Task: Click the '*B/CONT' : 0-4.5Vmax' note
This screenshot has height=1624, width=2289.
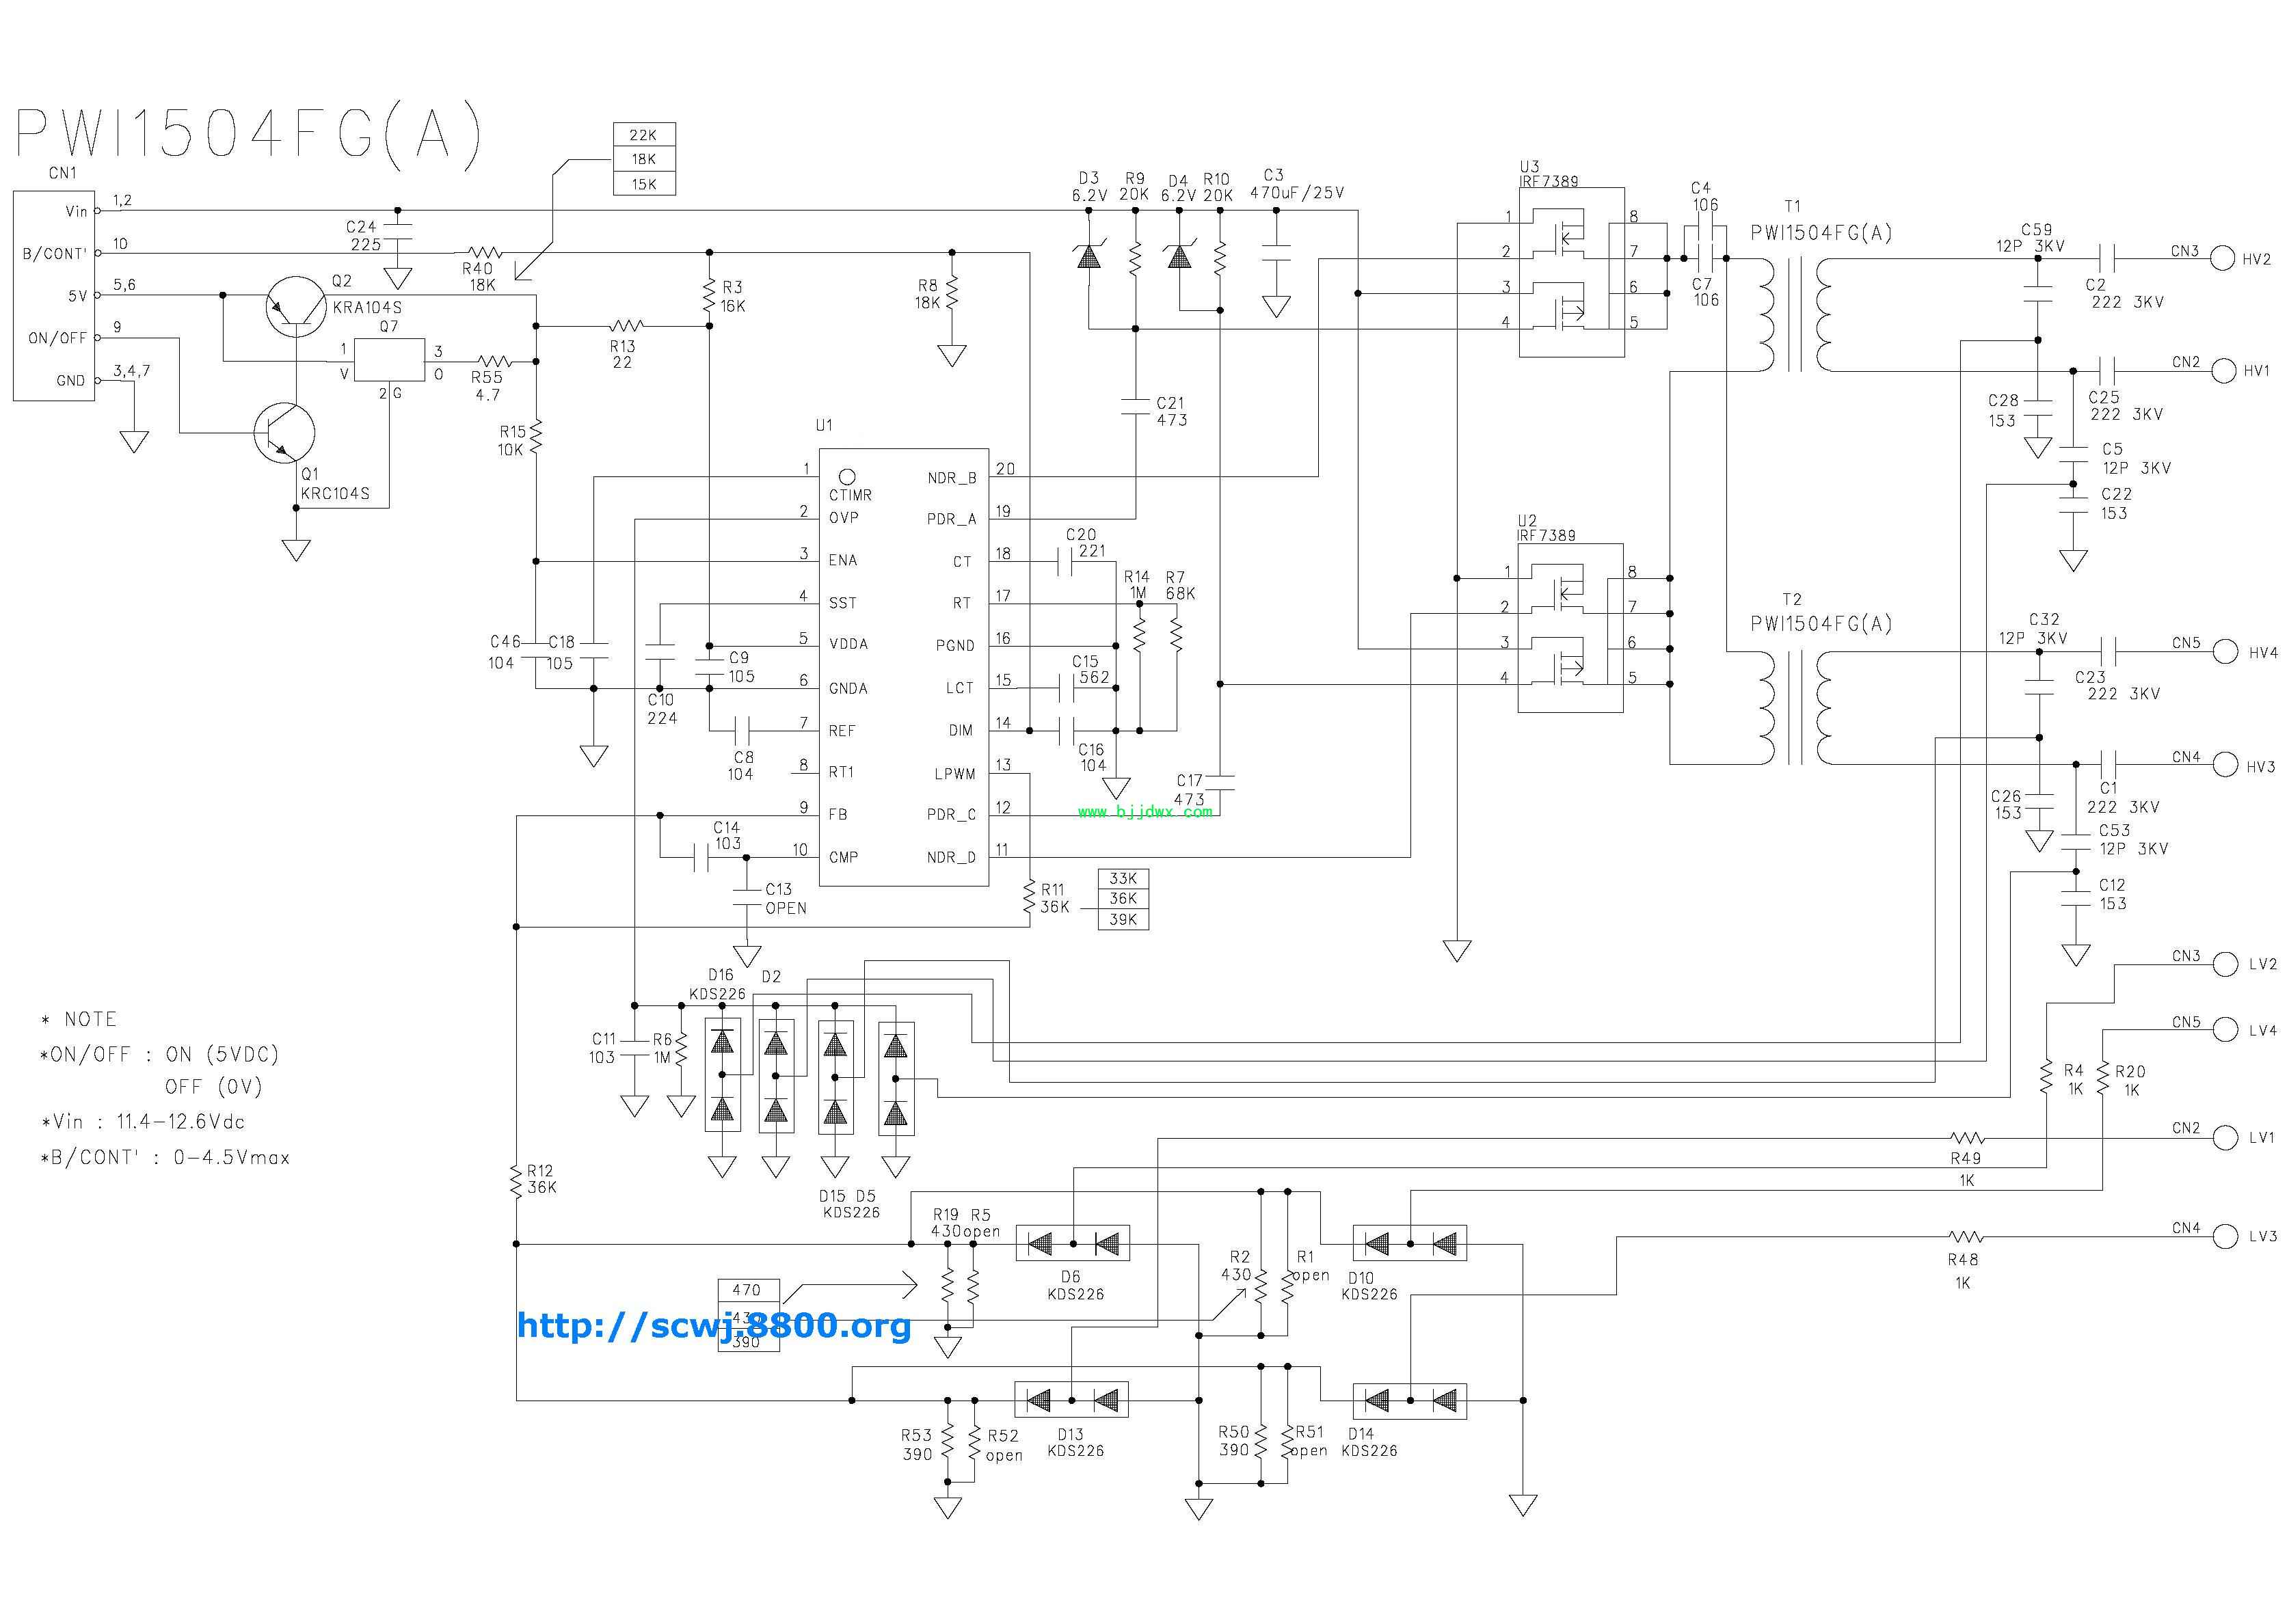Action: (165, 1158)
